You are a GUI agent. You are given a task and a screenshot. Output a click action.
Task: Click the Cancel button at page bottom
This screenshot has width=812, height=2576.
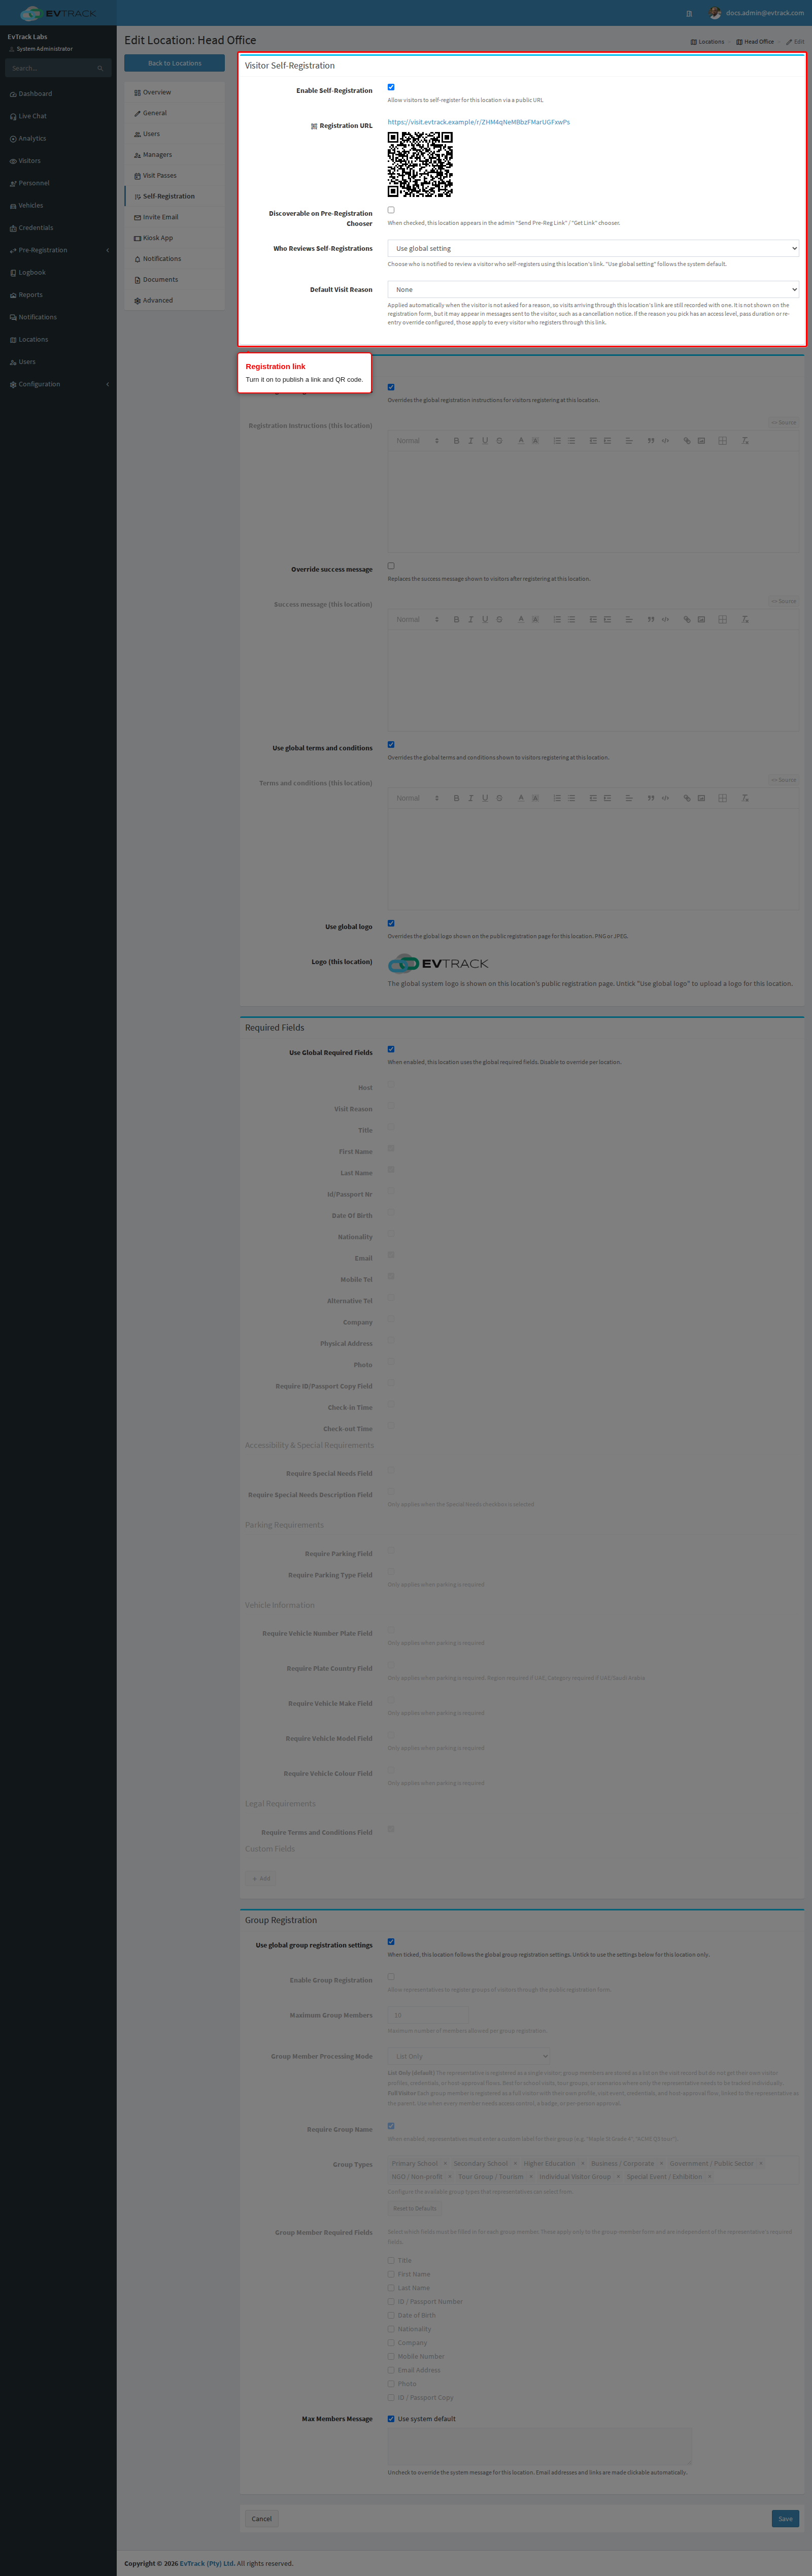pyautogui.click(x=261, y=2519)
